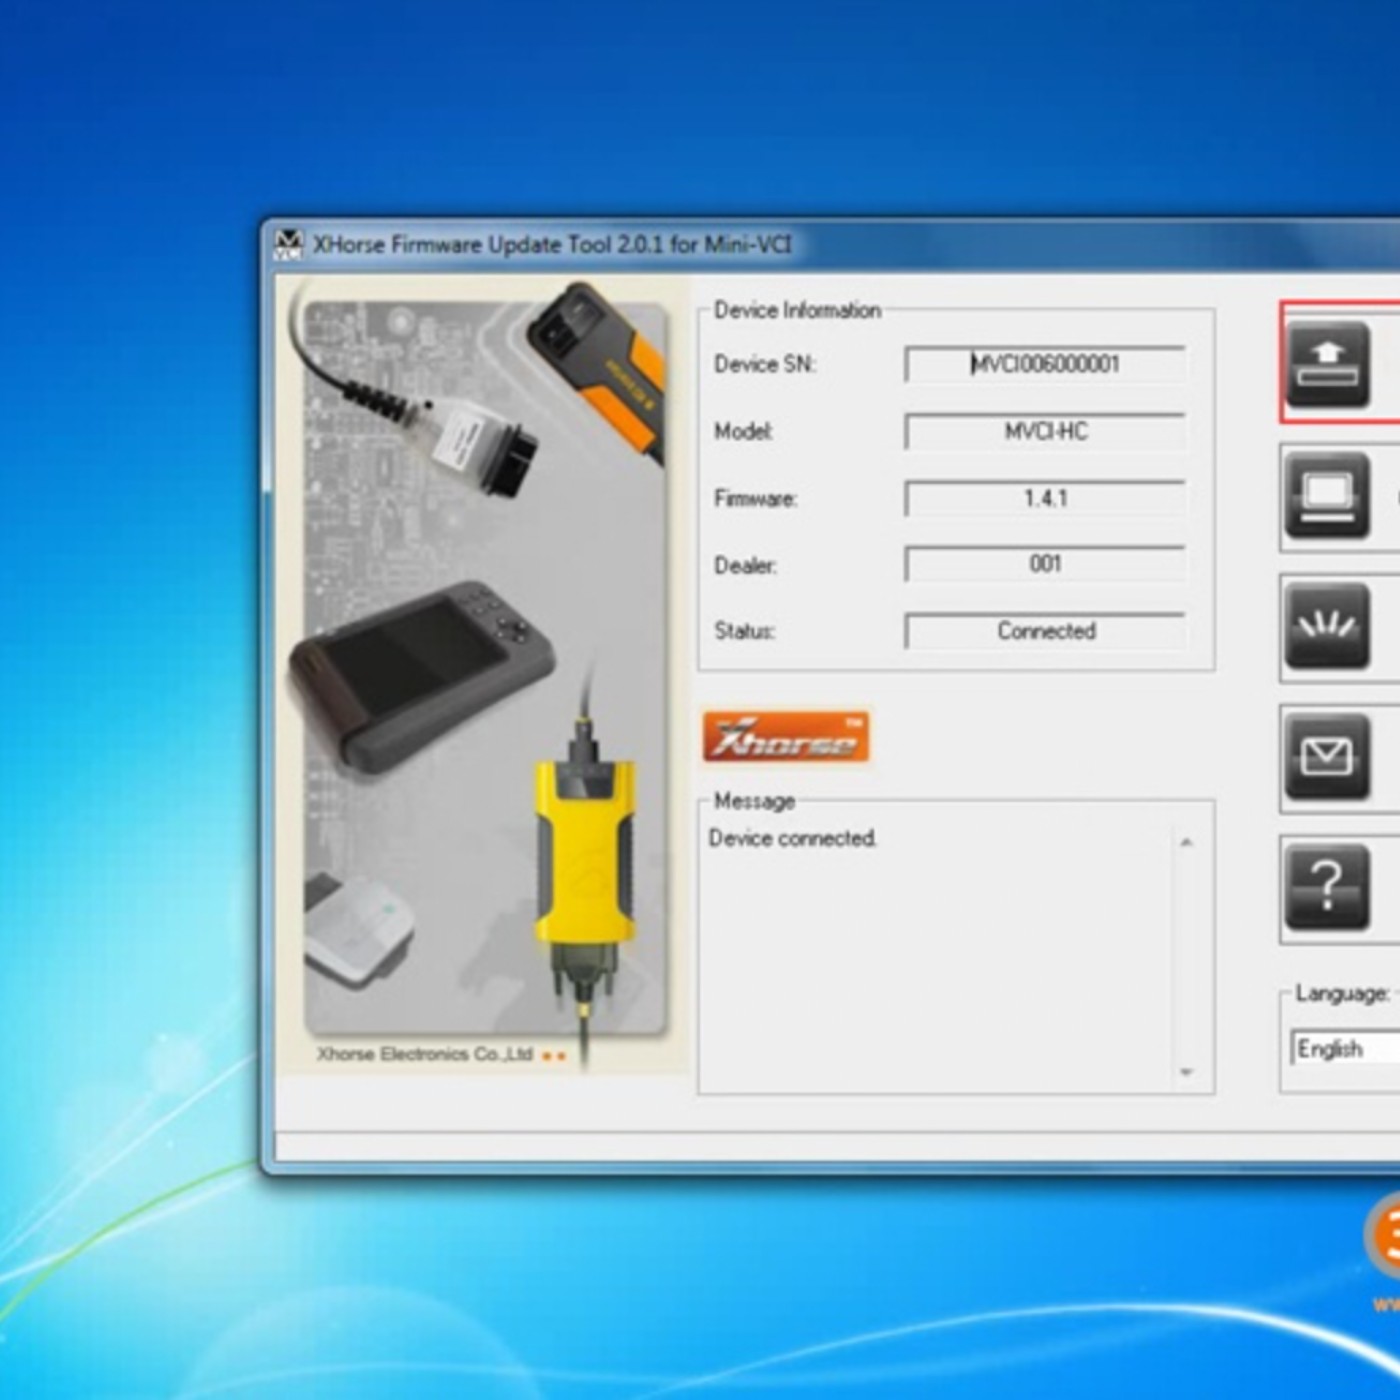The image size is (1400, 1400).
Task: Click the Message box scroll up arrow
Action: 1186,843
